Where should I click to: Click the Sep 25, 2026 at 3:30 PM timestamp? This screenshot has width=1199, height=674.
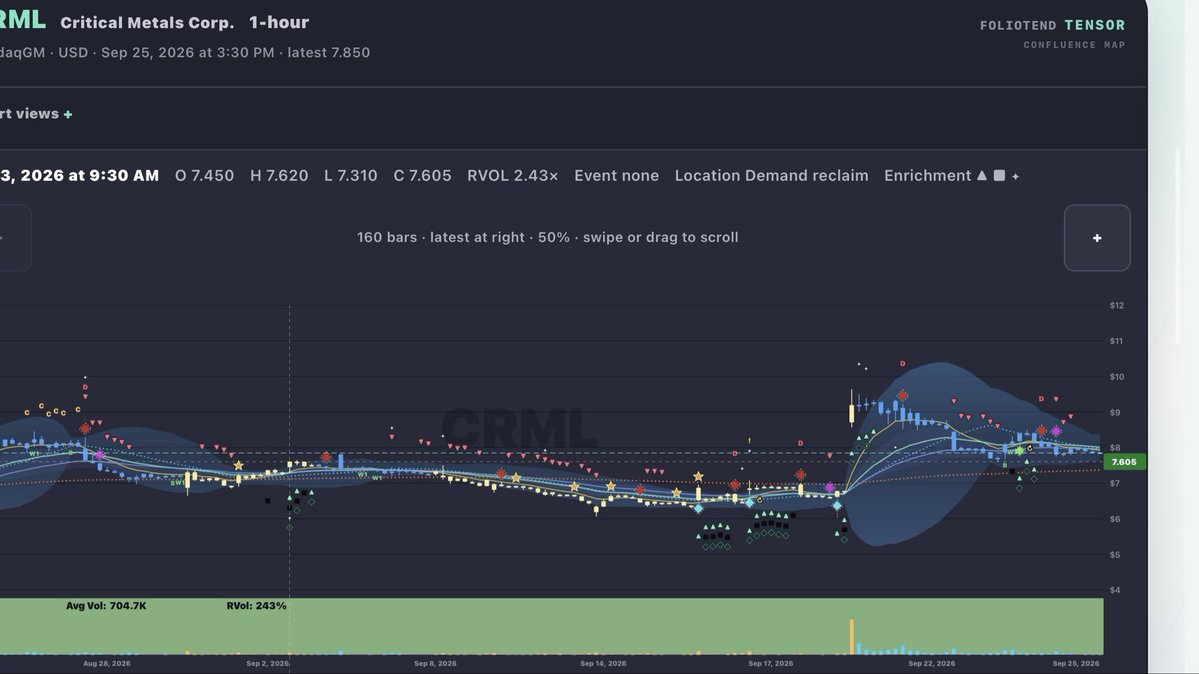(187, 53)
